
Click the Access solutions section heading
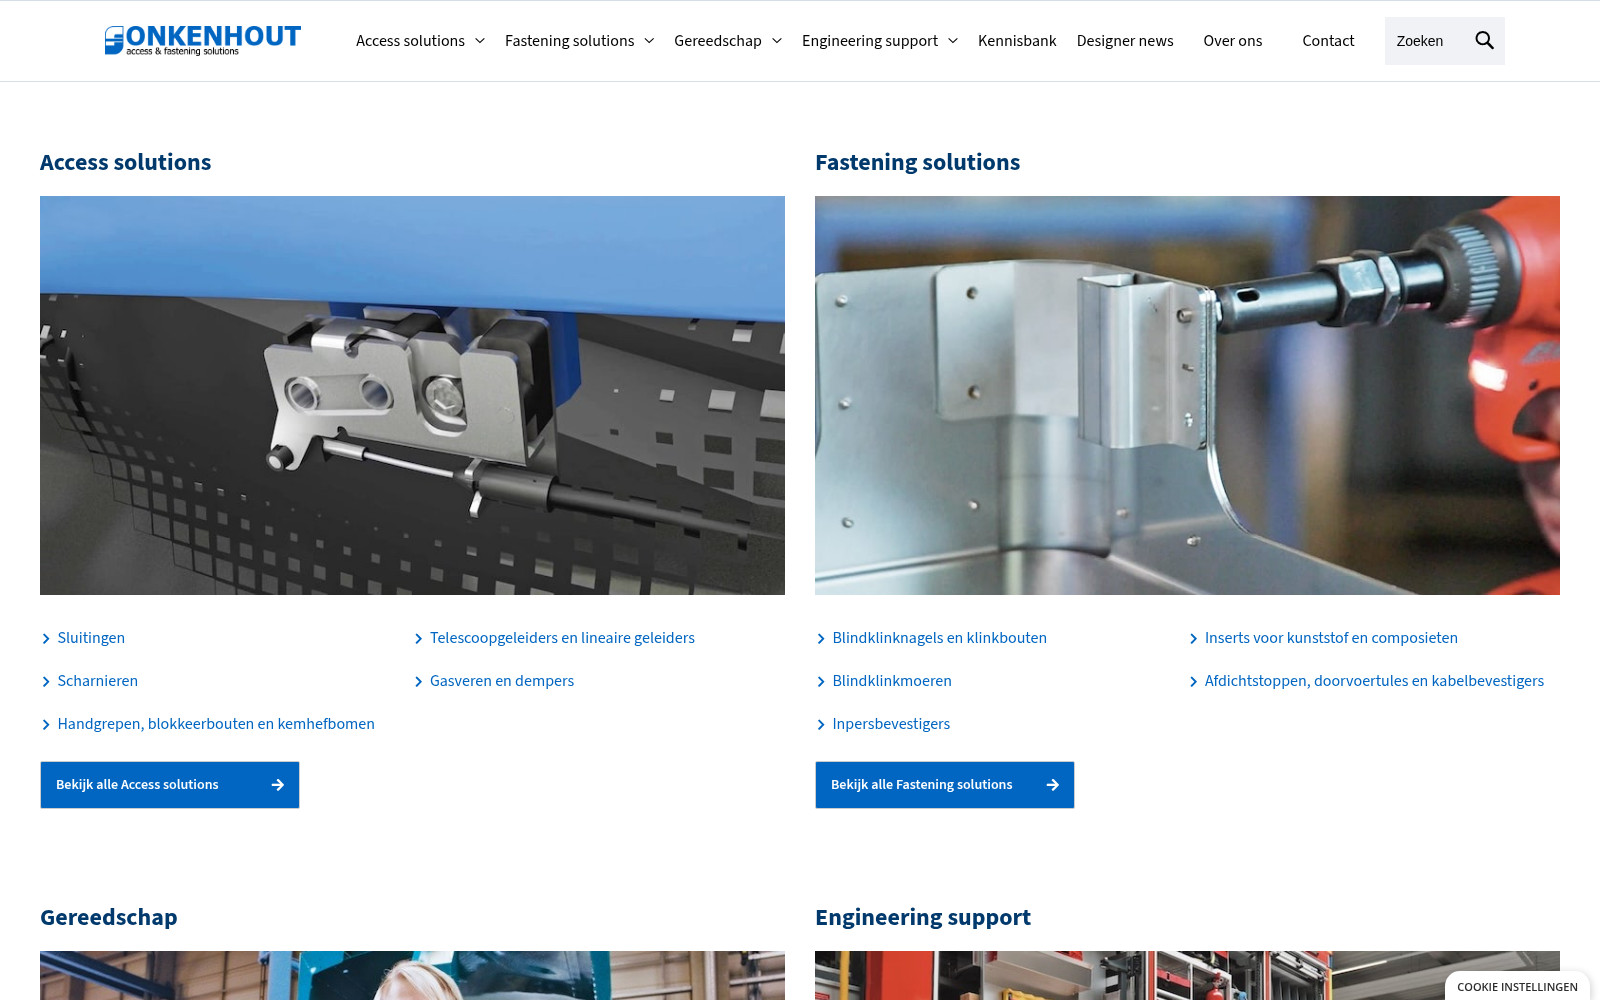pyautogui.click(x=126, y=162)
